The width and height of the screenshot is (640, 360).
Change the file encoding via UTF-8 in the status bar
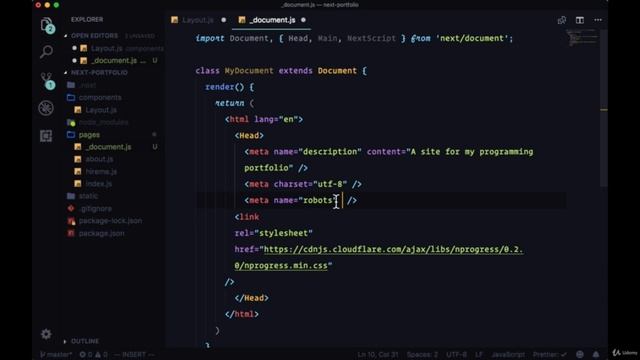pyautogui.click(x=456, y=354)
